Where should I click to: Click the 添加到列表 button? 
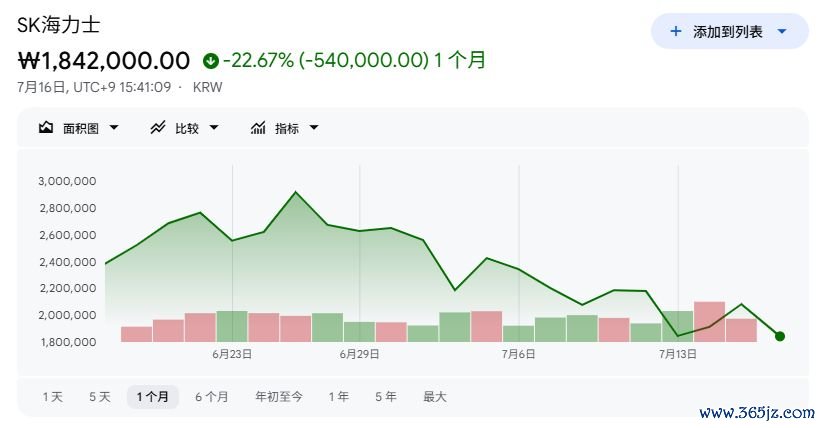[730, 31]
